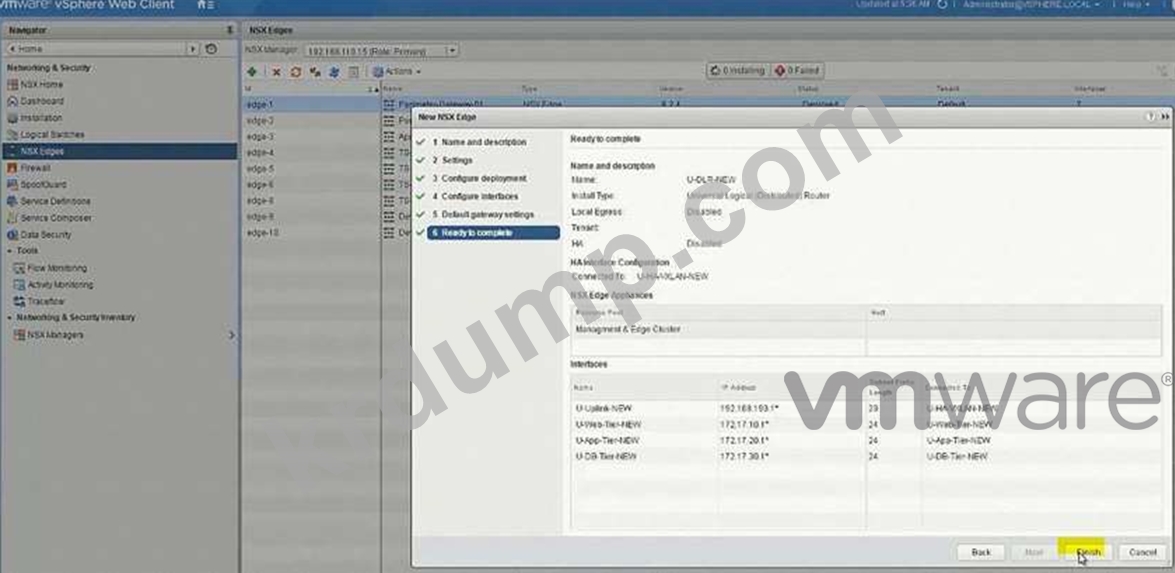Open the Help dropdown in top bar
Viewport: 1175px width, 573px height.
[1137, 4]
